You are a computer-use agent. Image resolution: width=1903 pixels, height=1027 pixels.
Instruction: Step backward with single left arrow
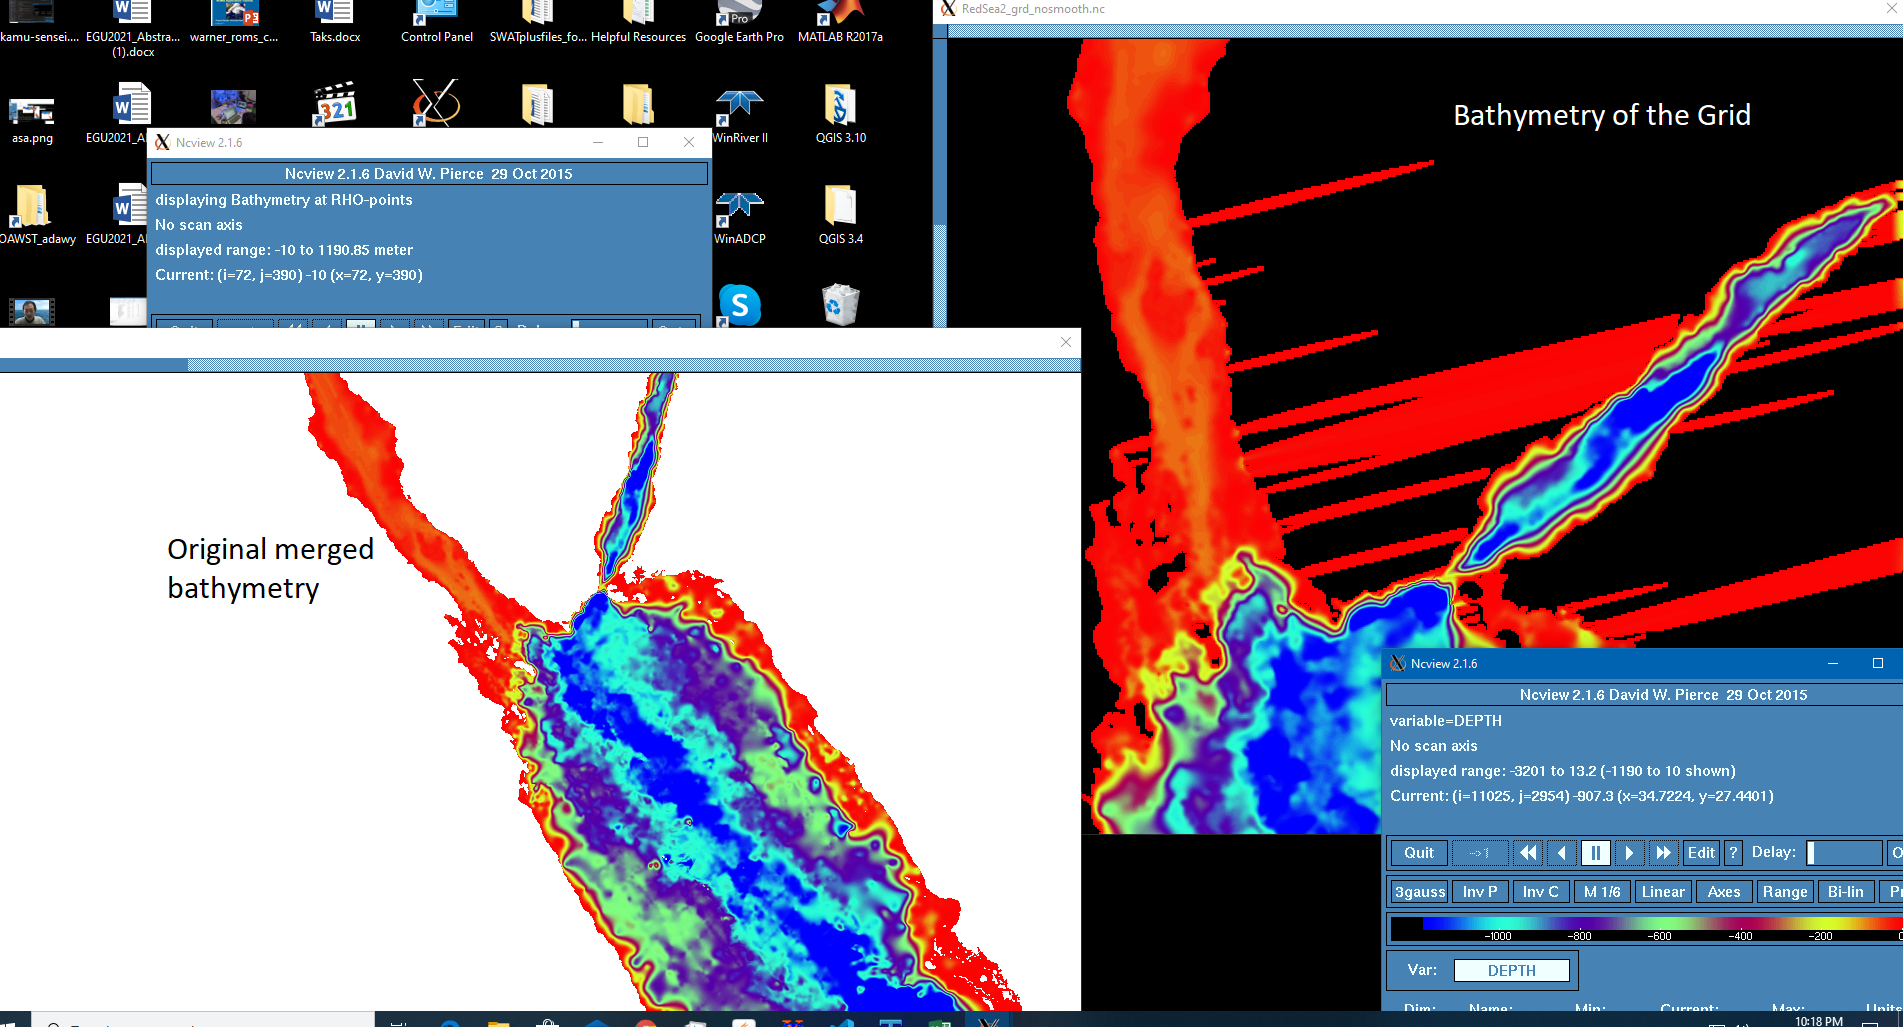point(1561,853)
